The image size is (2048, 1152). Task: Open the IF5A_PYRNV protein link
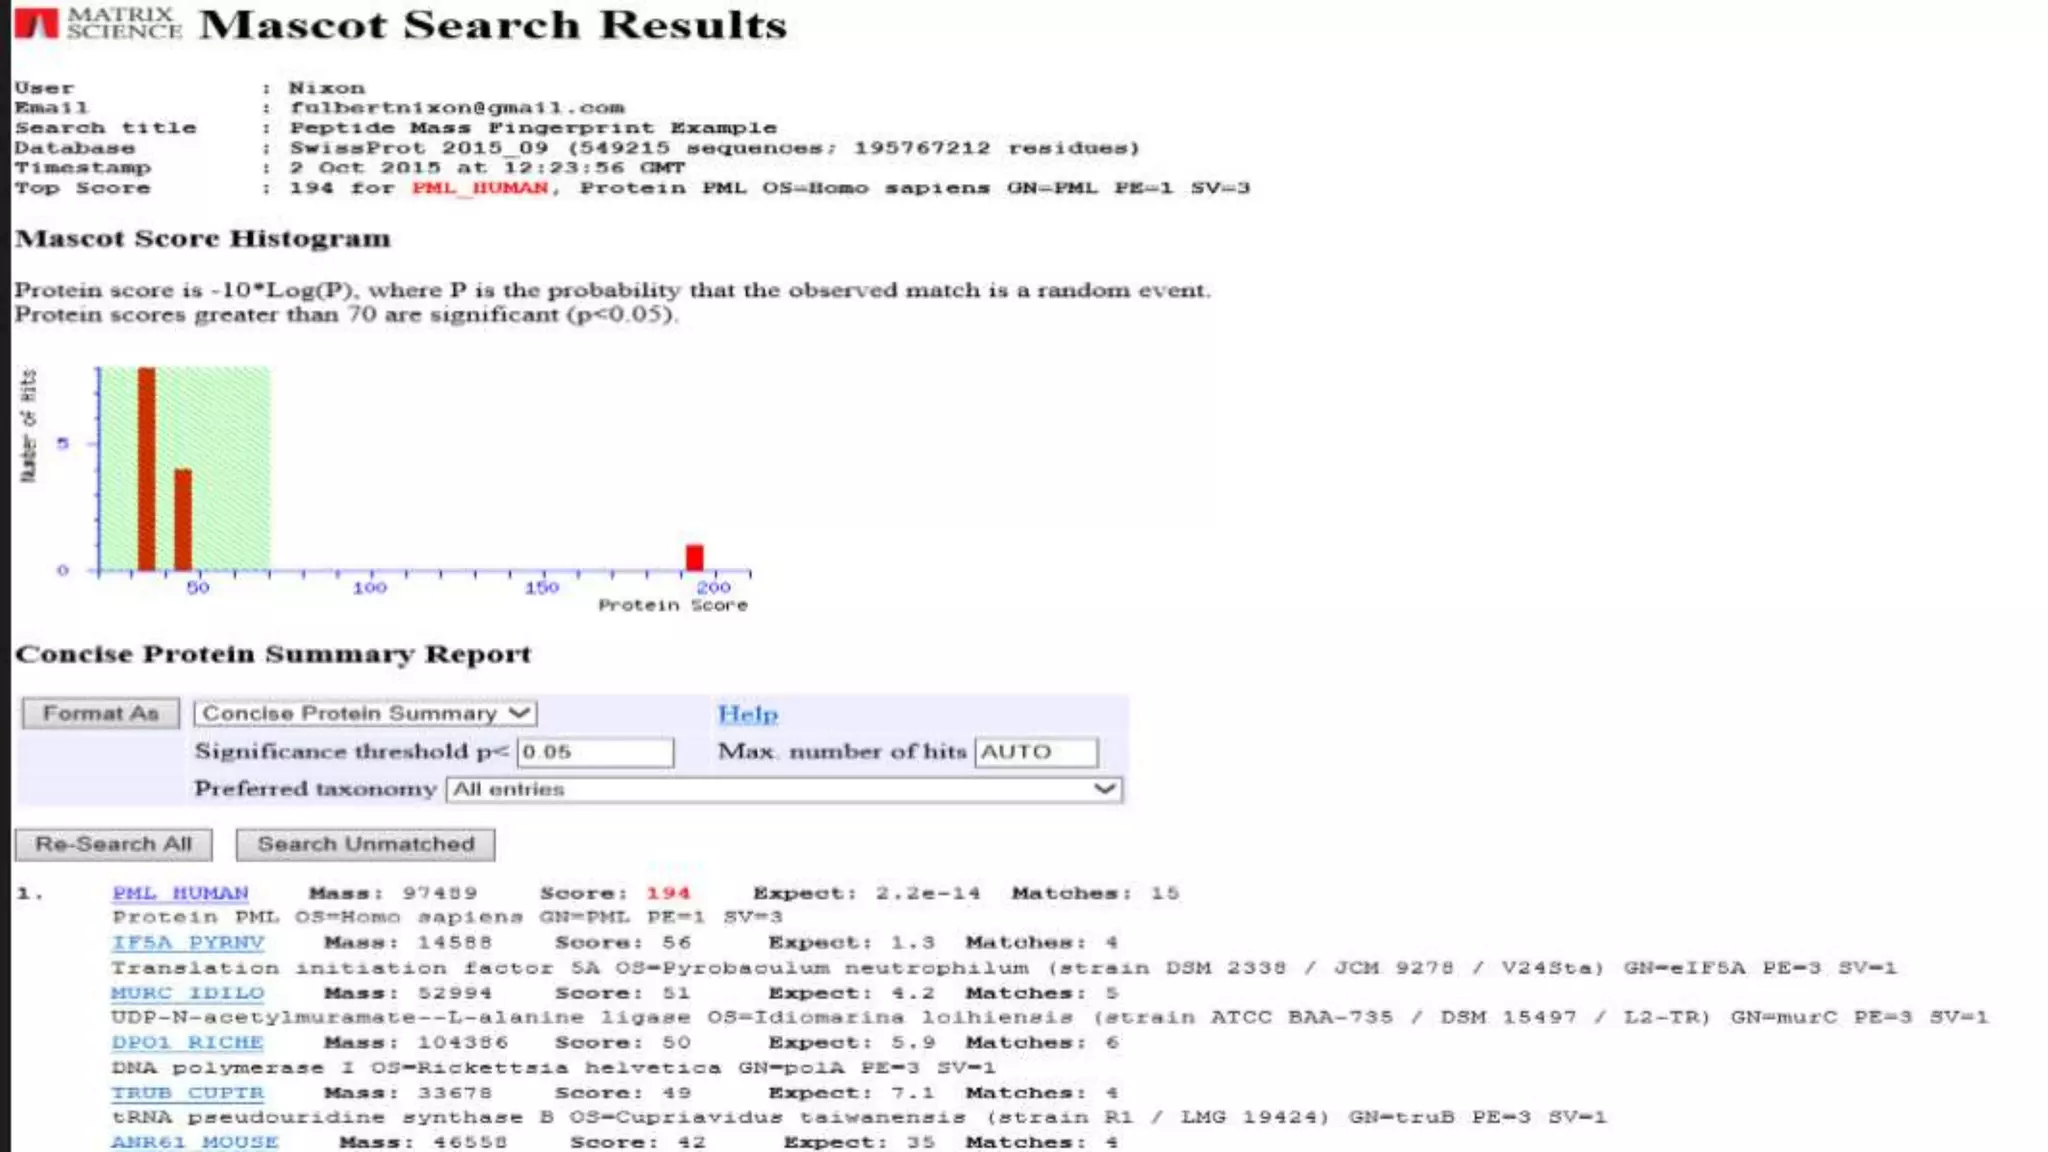[x=188, y=942]
